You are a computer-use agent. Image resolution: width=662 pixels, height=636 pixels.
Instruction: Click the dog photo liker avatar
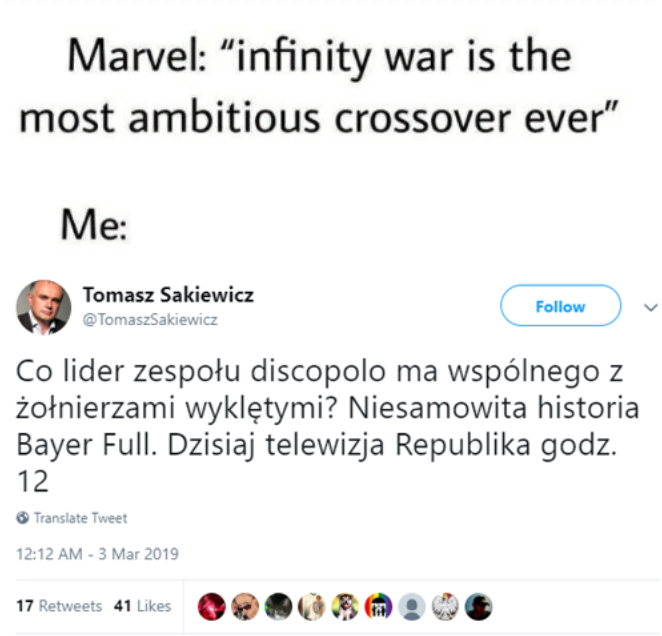(345, 606)
